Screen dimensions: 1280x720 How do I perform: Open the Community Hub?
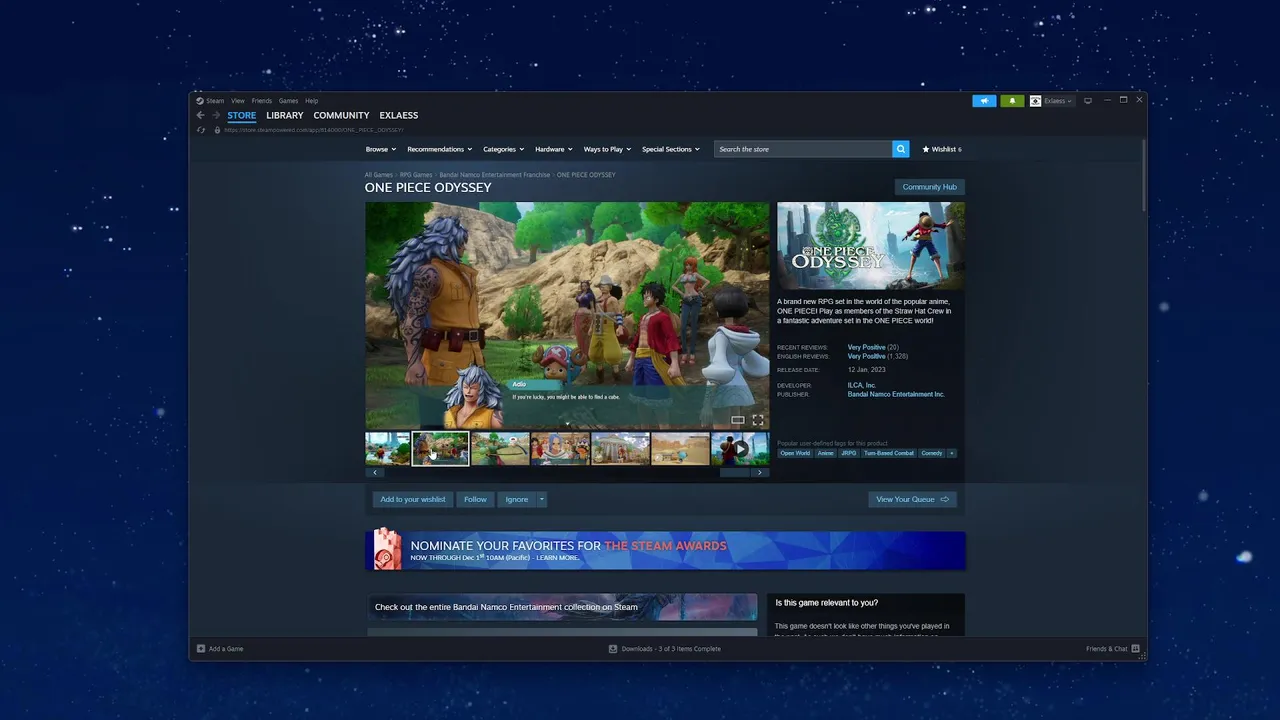930,187
